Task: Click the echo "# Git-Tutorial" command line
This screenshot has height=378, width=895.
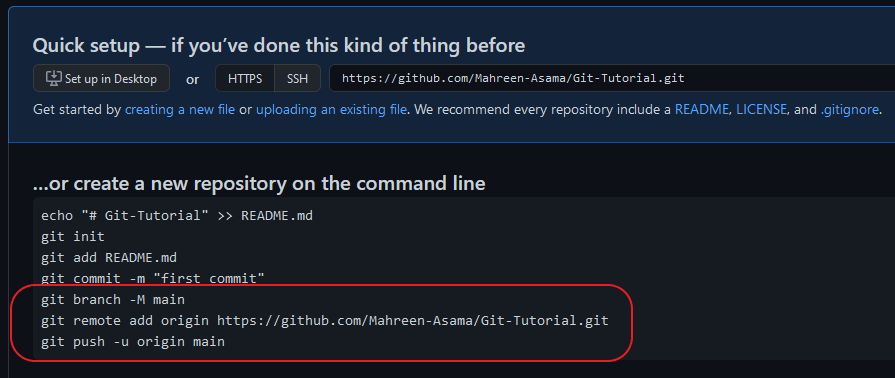Action: [177, 216]
